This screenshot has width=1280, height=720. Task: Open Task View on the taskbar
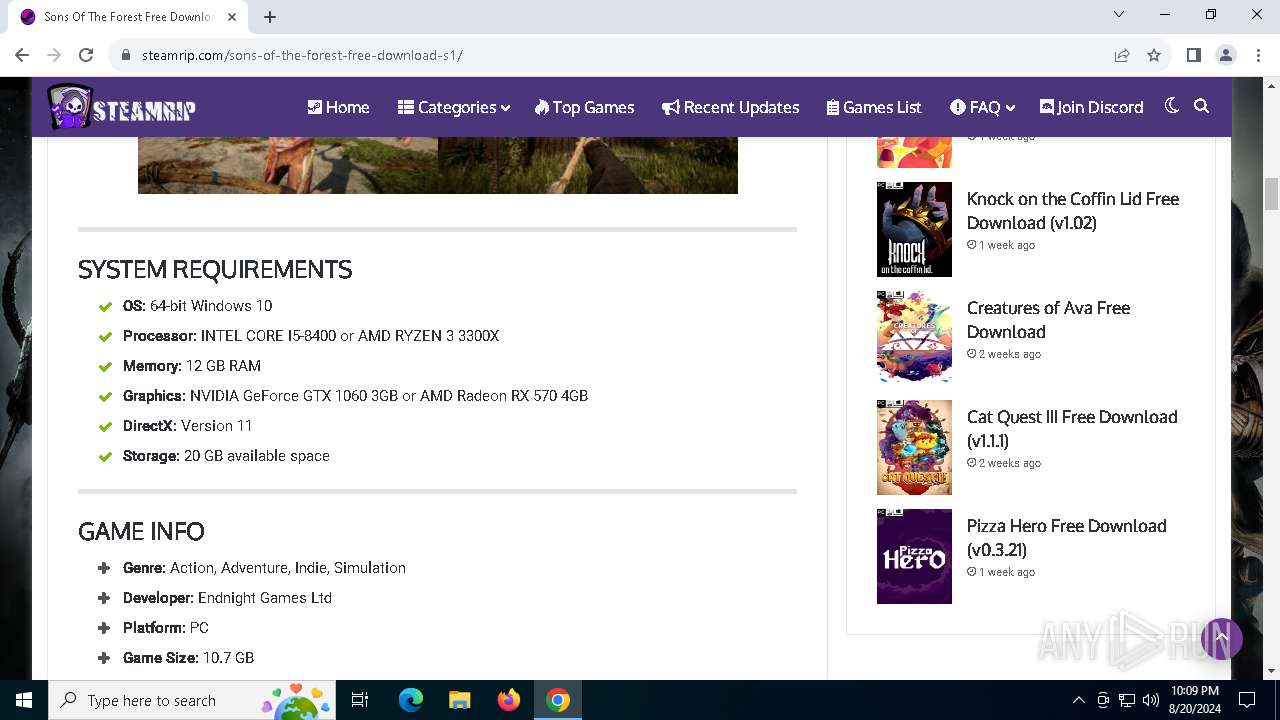(x=360, y=700)
